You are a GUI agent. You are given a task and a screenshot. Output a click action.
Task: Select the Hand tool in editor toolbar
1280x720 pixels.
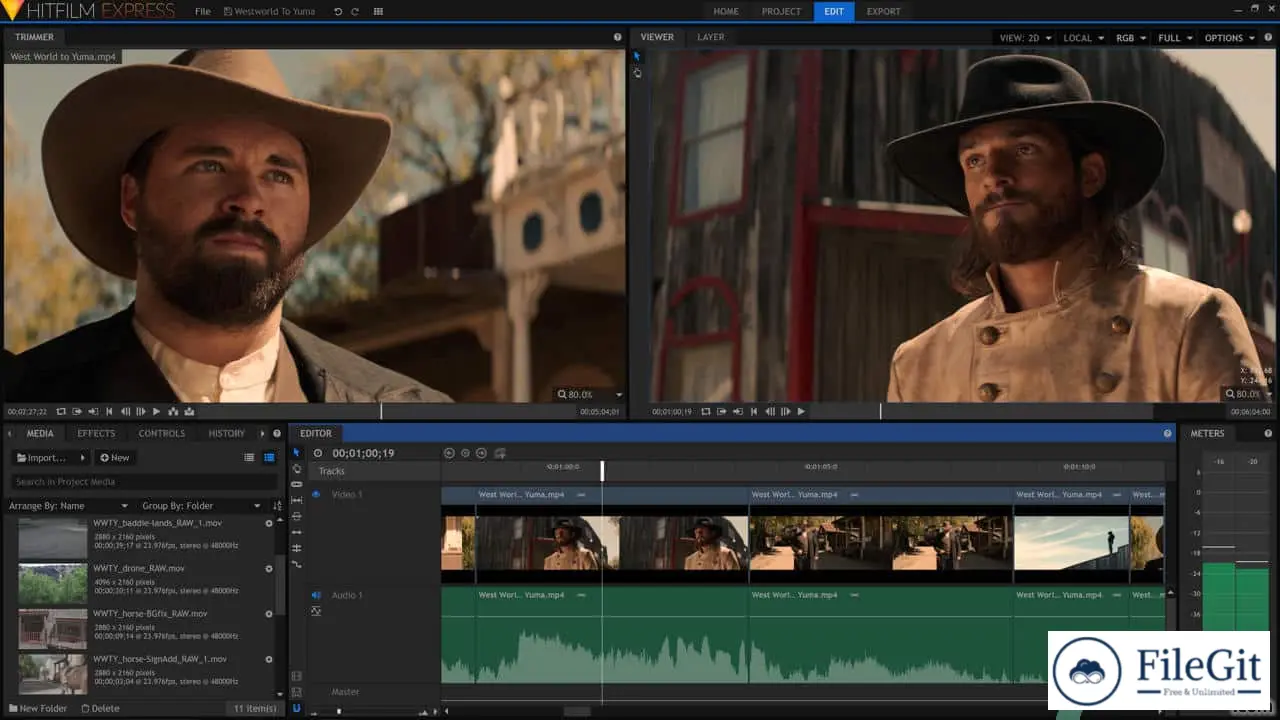[x=296, y=469]
